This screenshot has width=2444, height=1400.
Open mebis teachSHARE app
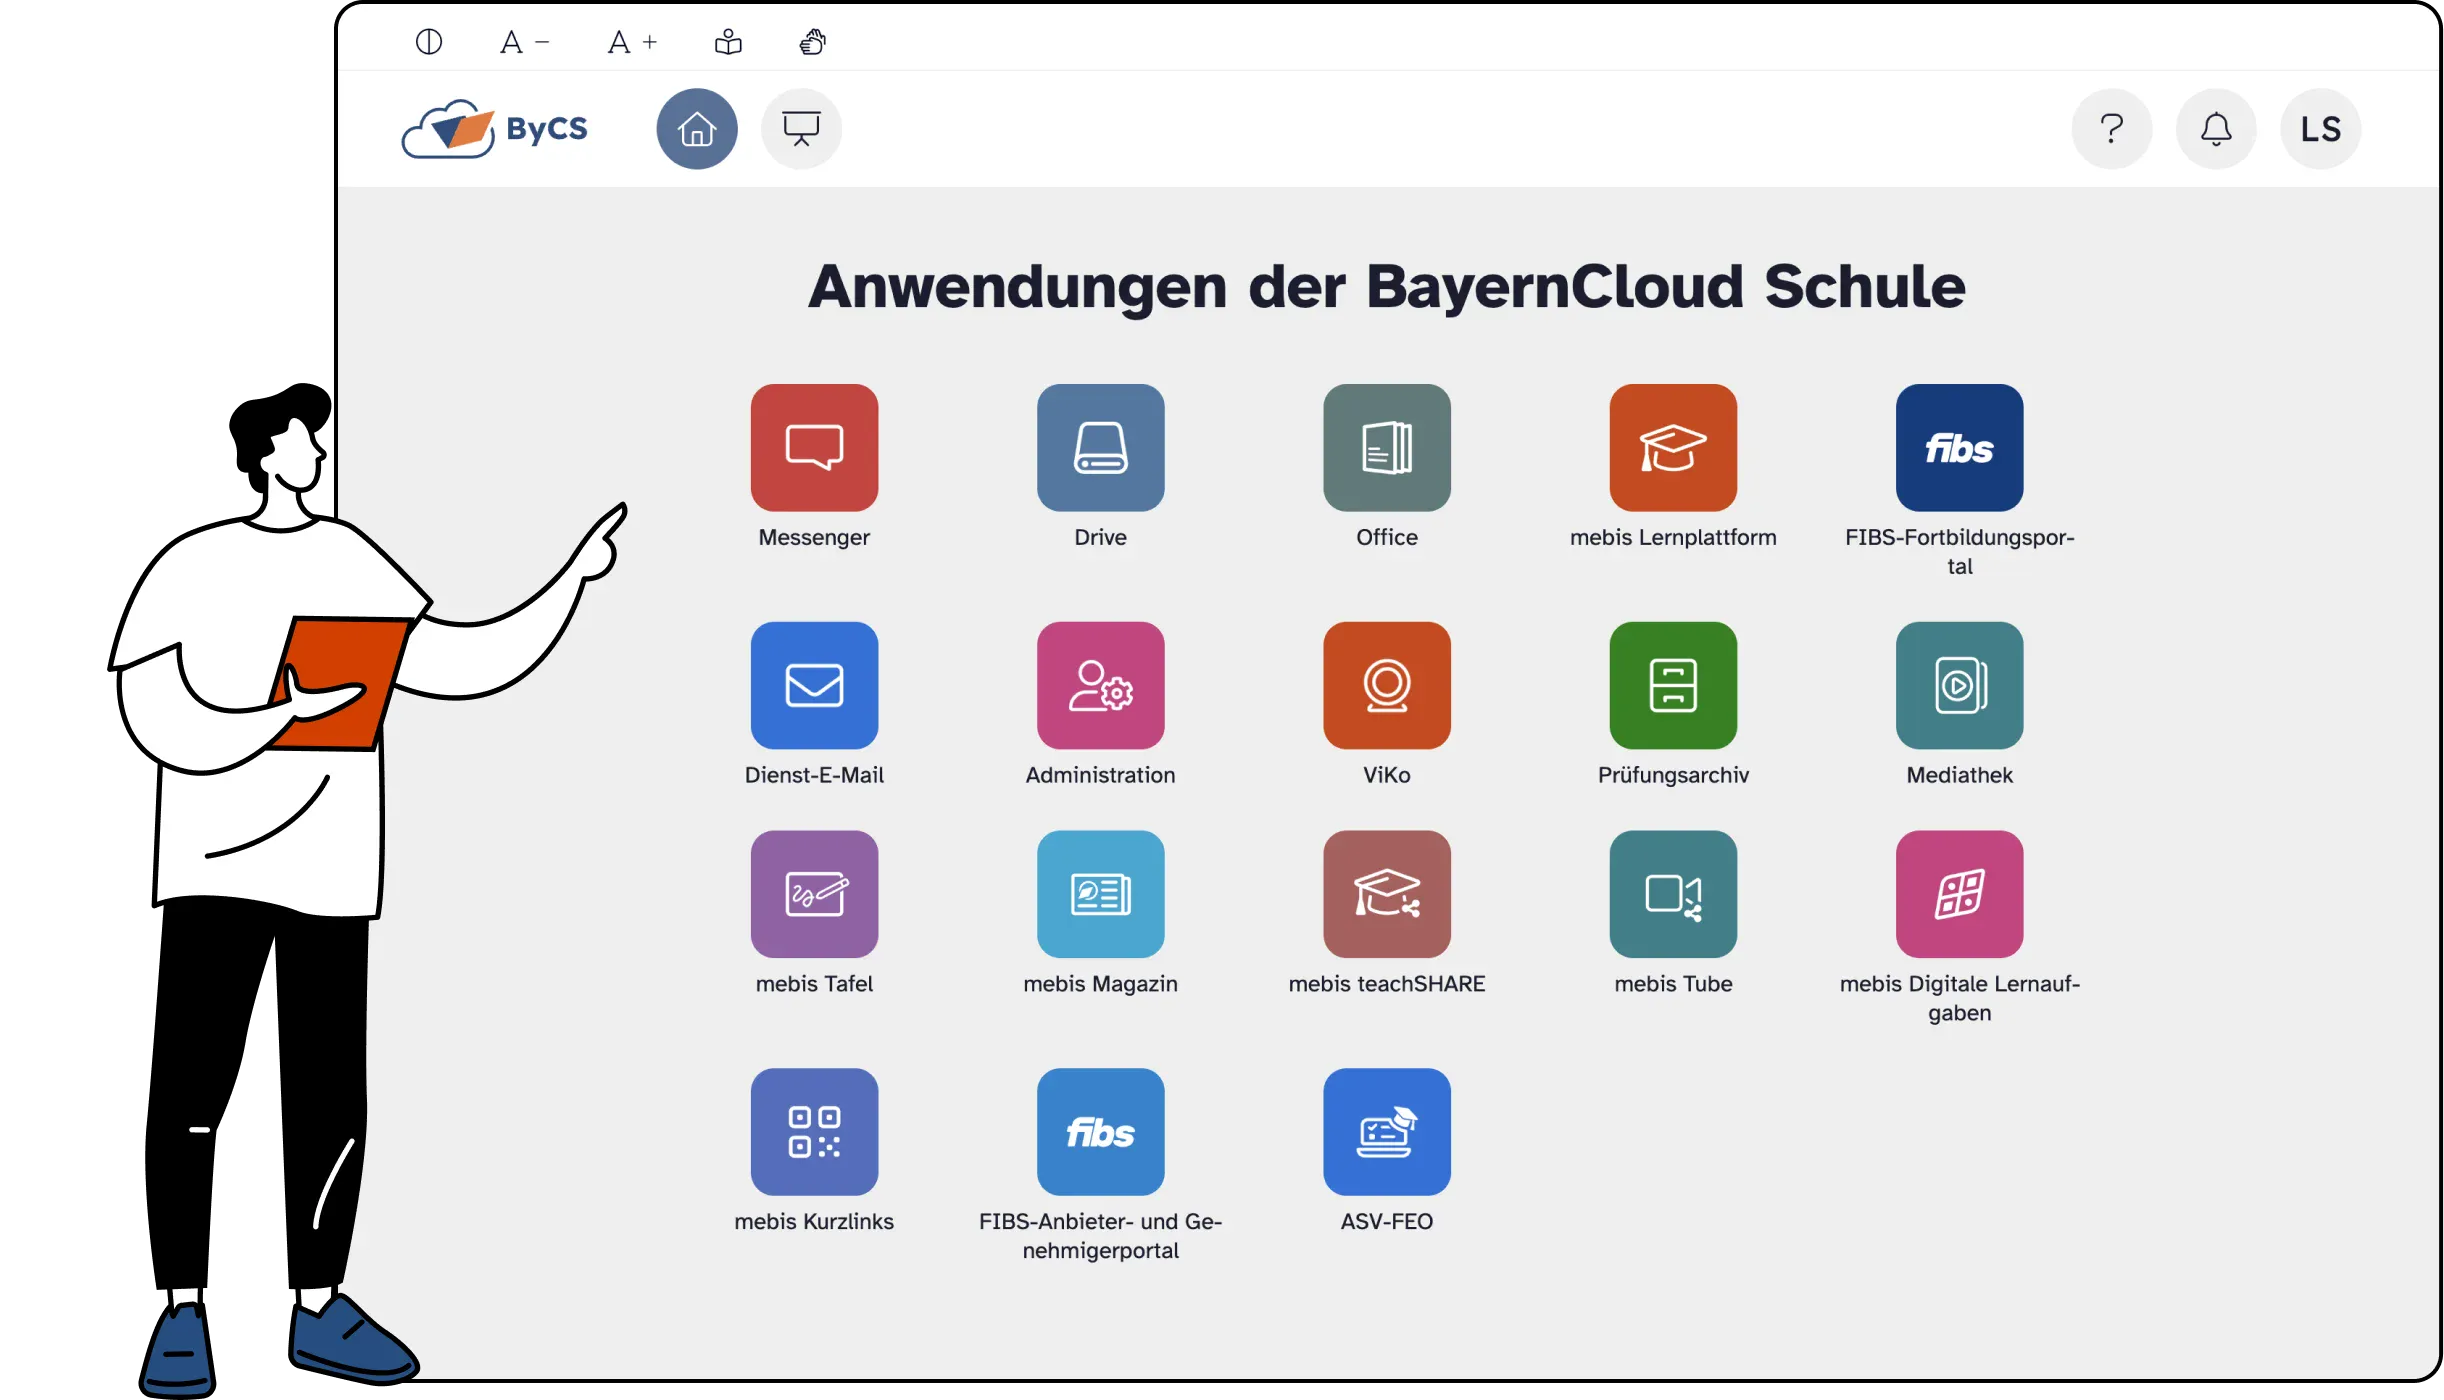1386,894
